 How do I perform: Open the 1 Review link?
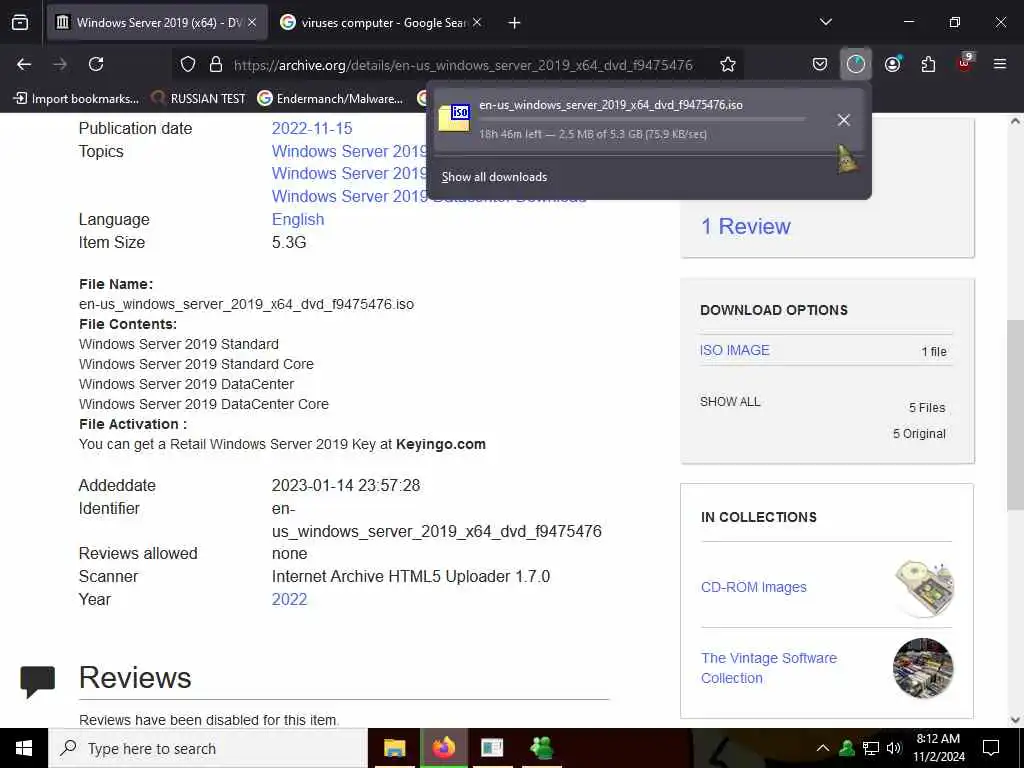click(x=746, y=226)
